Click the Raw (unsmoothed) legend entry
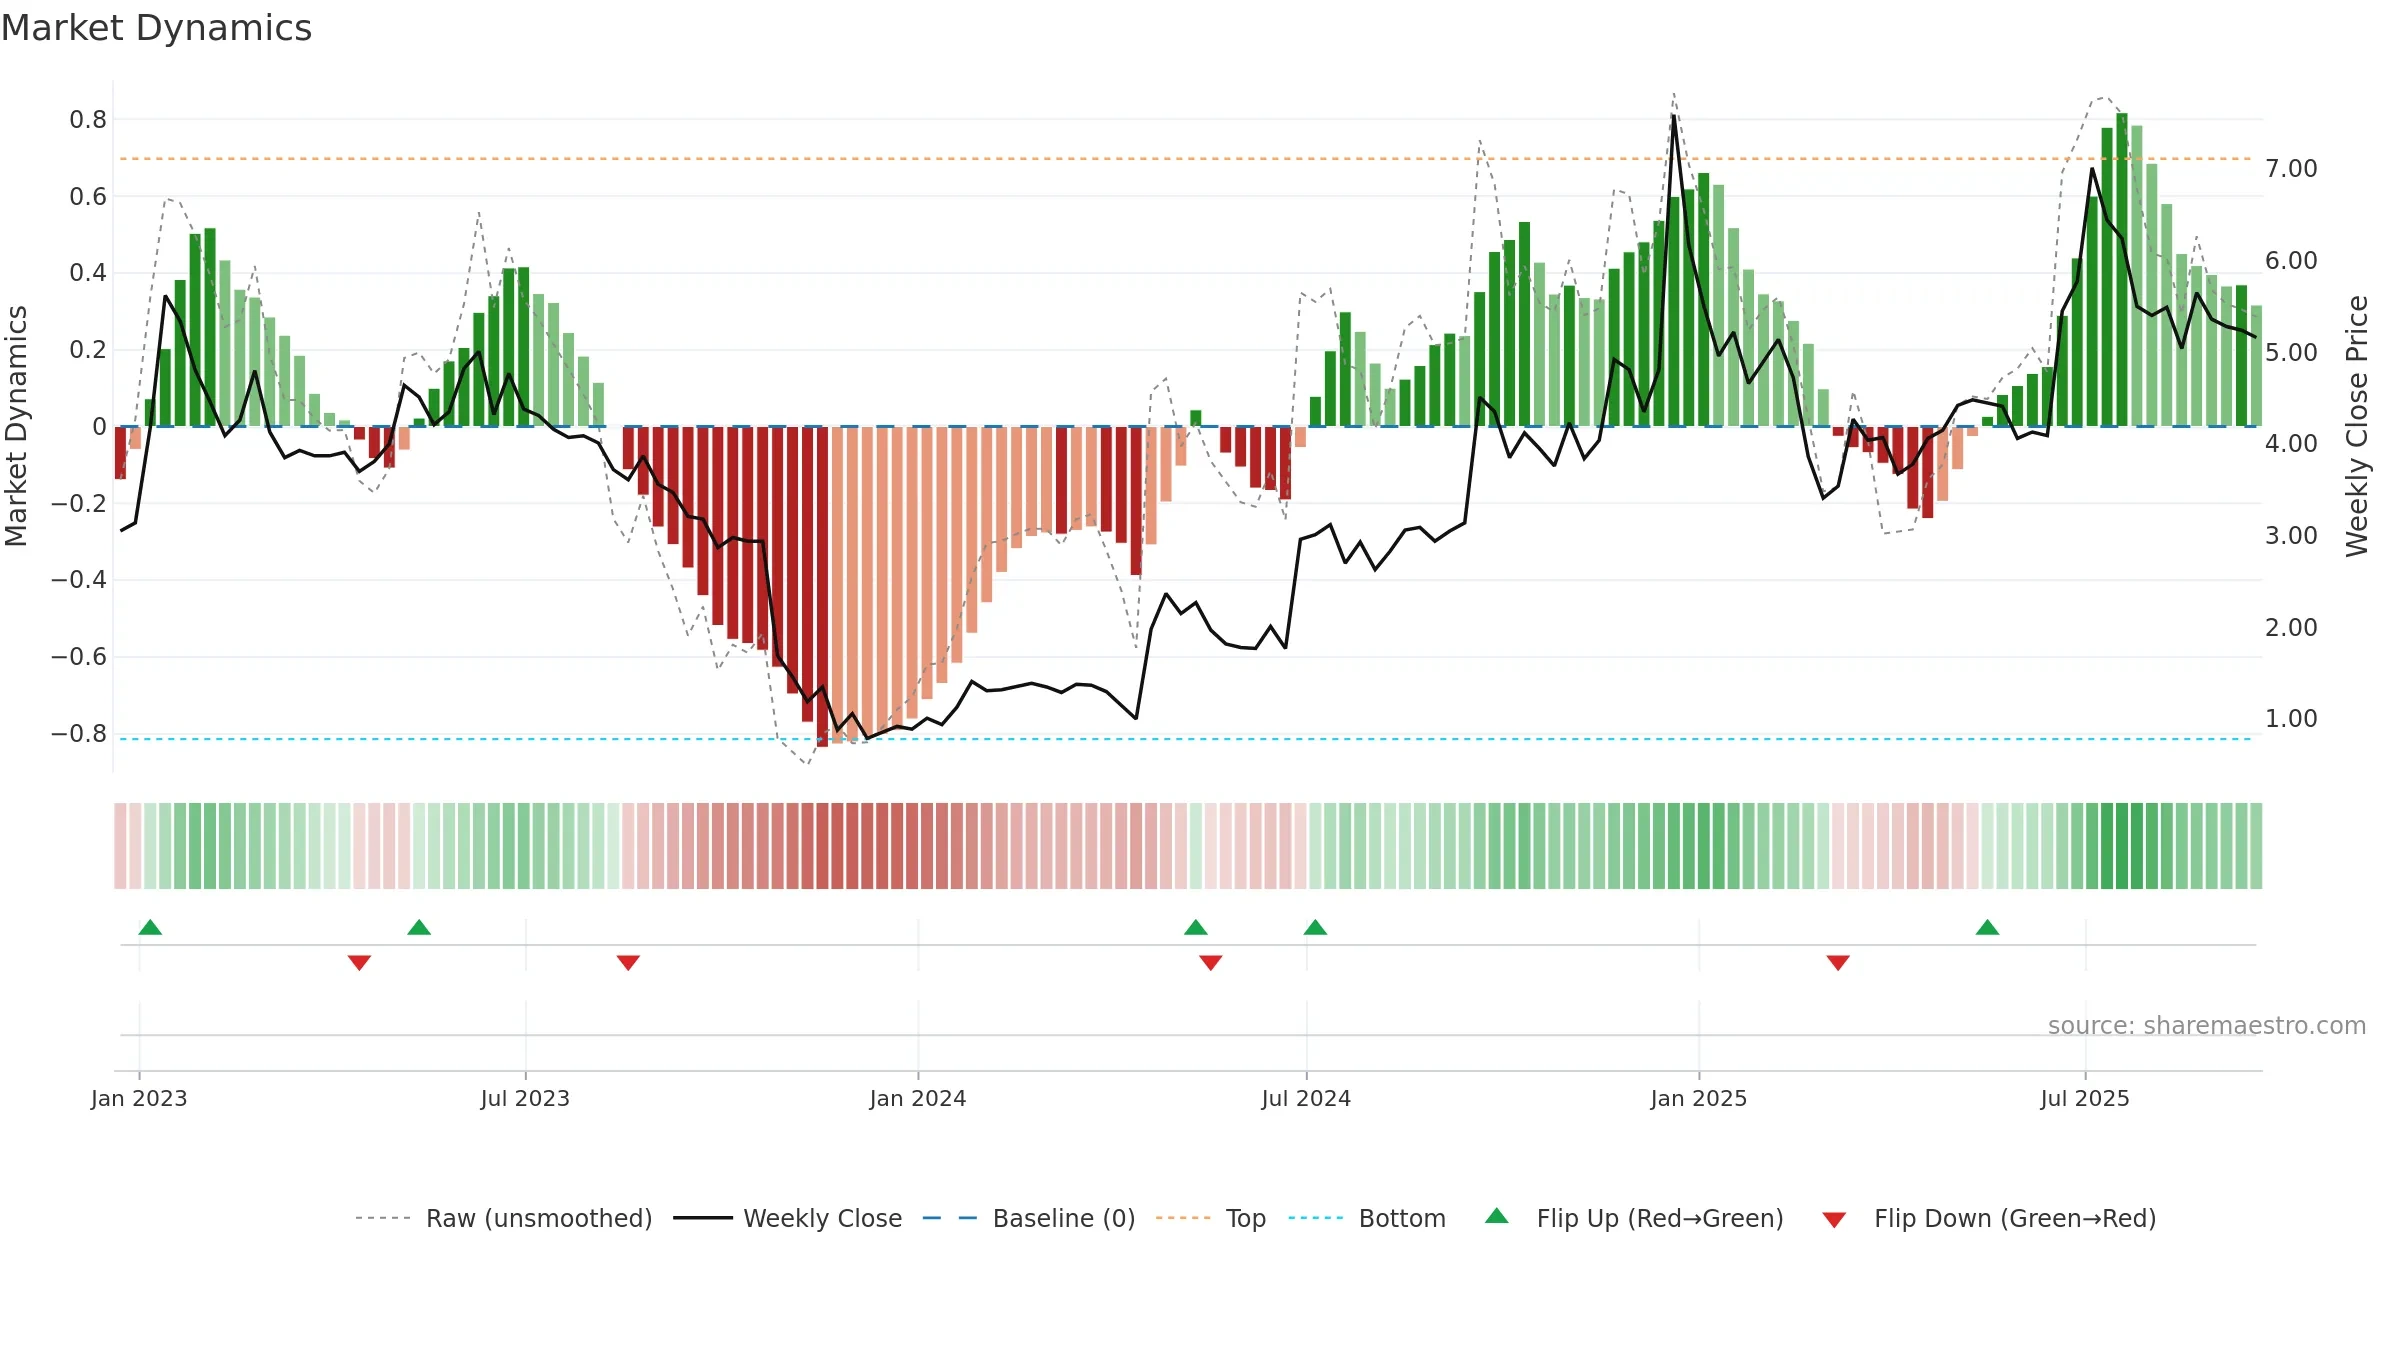The width and height of the screenshot is (2400, 1350). coord(504,1218)
